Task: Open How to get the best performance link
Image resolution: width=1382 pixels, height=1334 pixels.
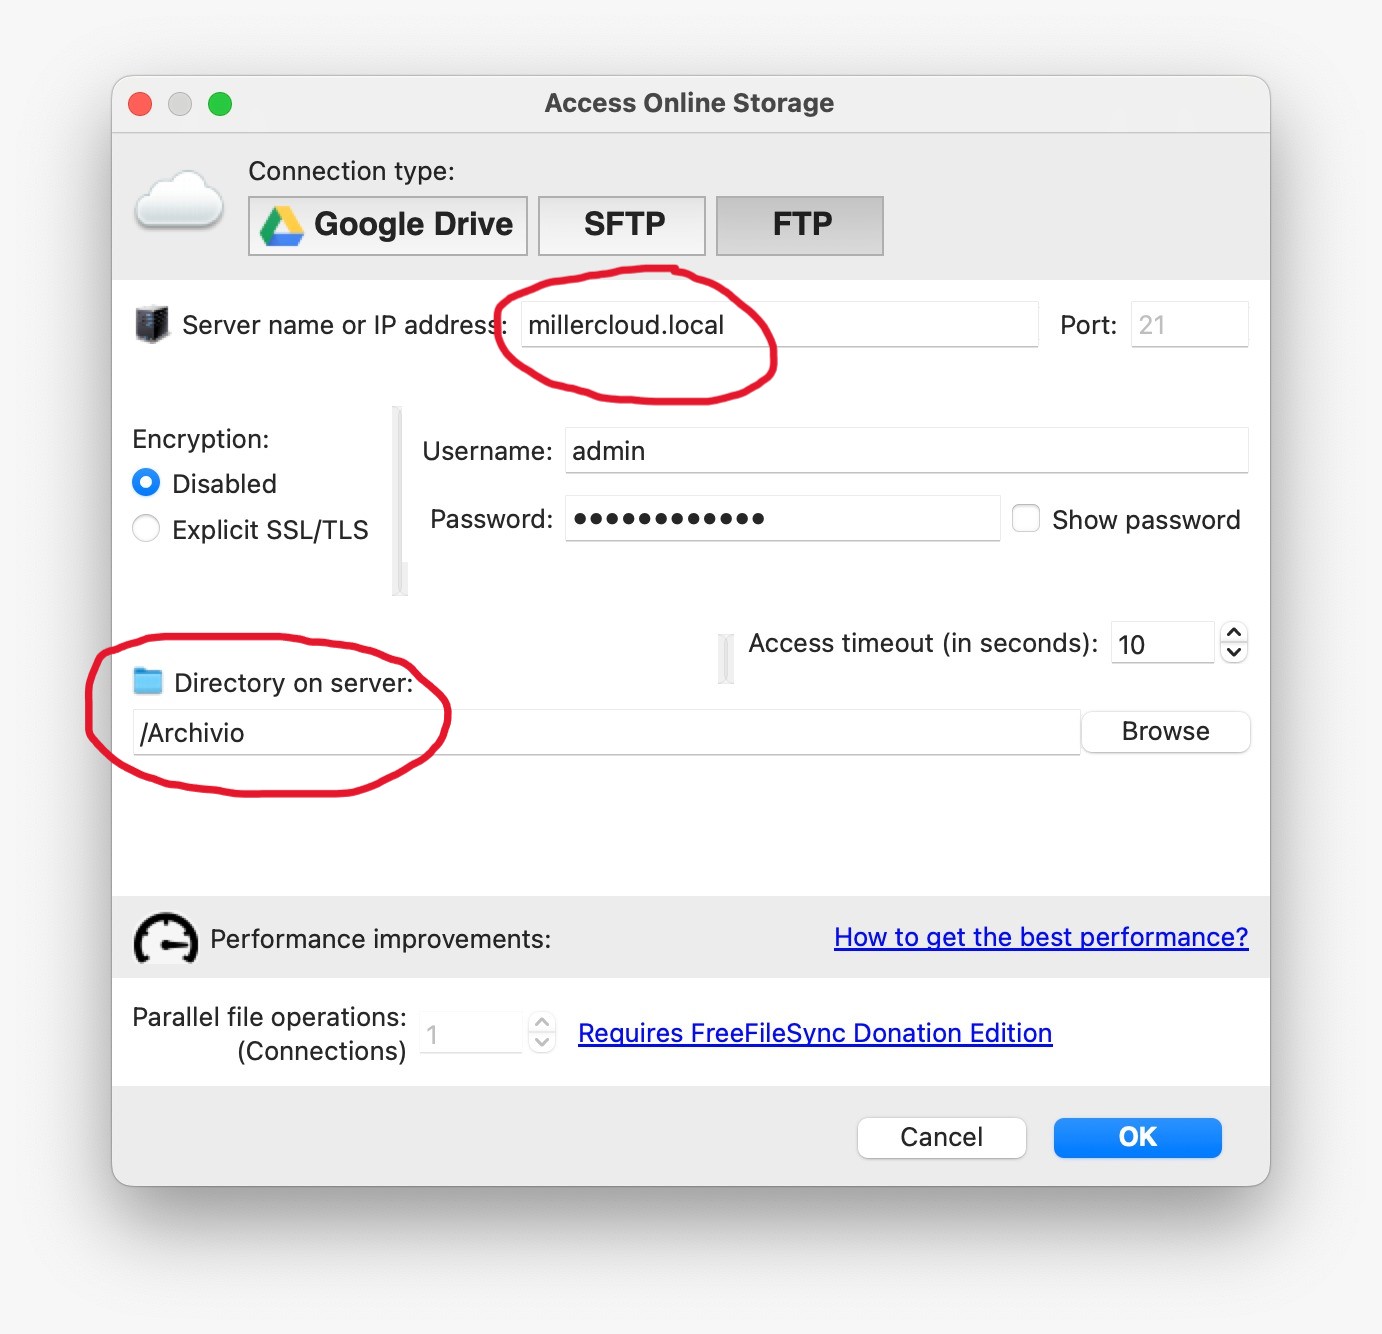Action: pyautogui.click(x=1041, y=937)
